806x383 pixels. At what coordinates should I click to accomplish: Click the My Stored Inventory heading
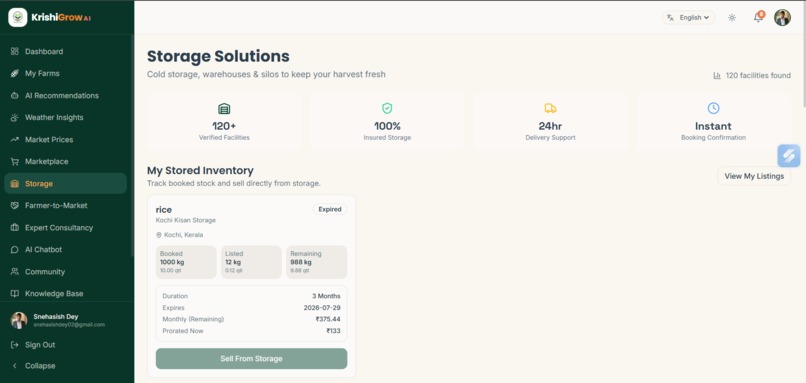[200, 171]
